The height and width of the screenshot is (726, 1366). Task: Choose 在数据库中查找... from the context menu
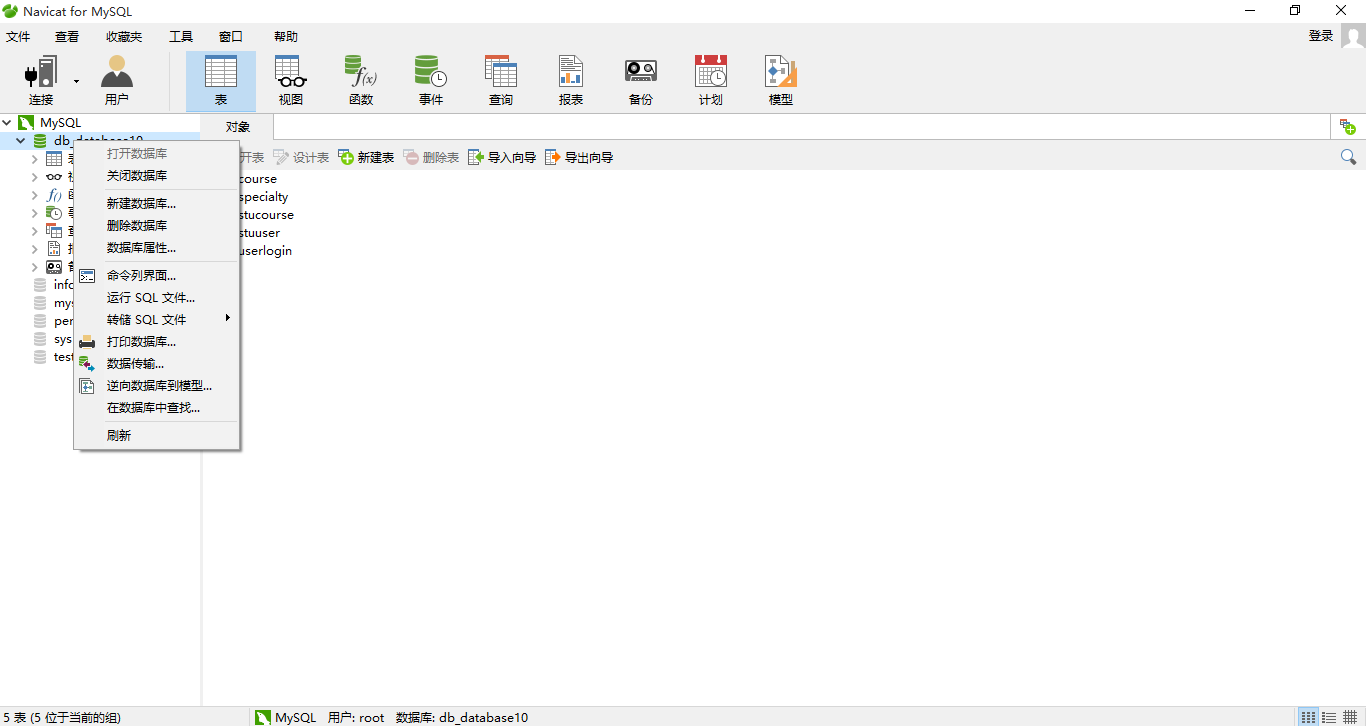157,408
